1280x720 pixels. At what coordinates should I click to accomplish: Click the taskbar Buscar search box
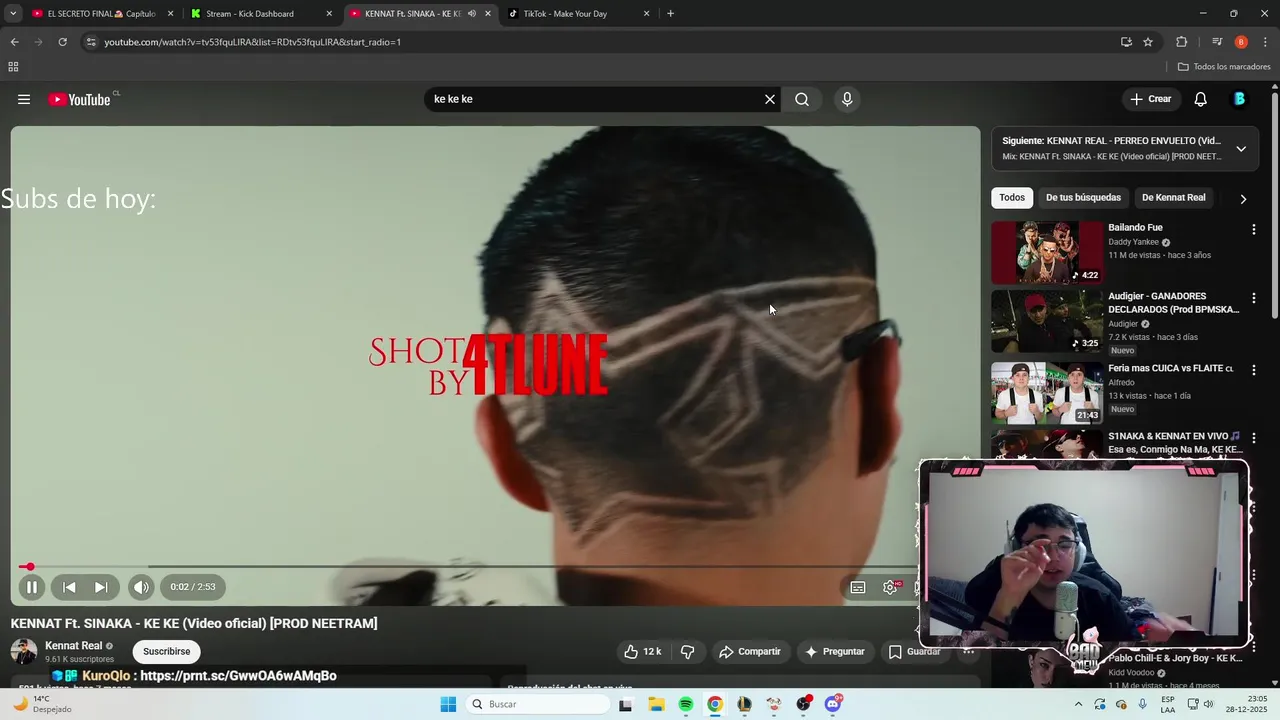[x=537, y=704]
